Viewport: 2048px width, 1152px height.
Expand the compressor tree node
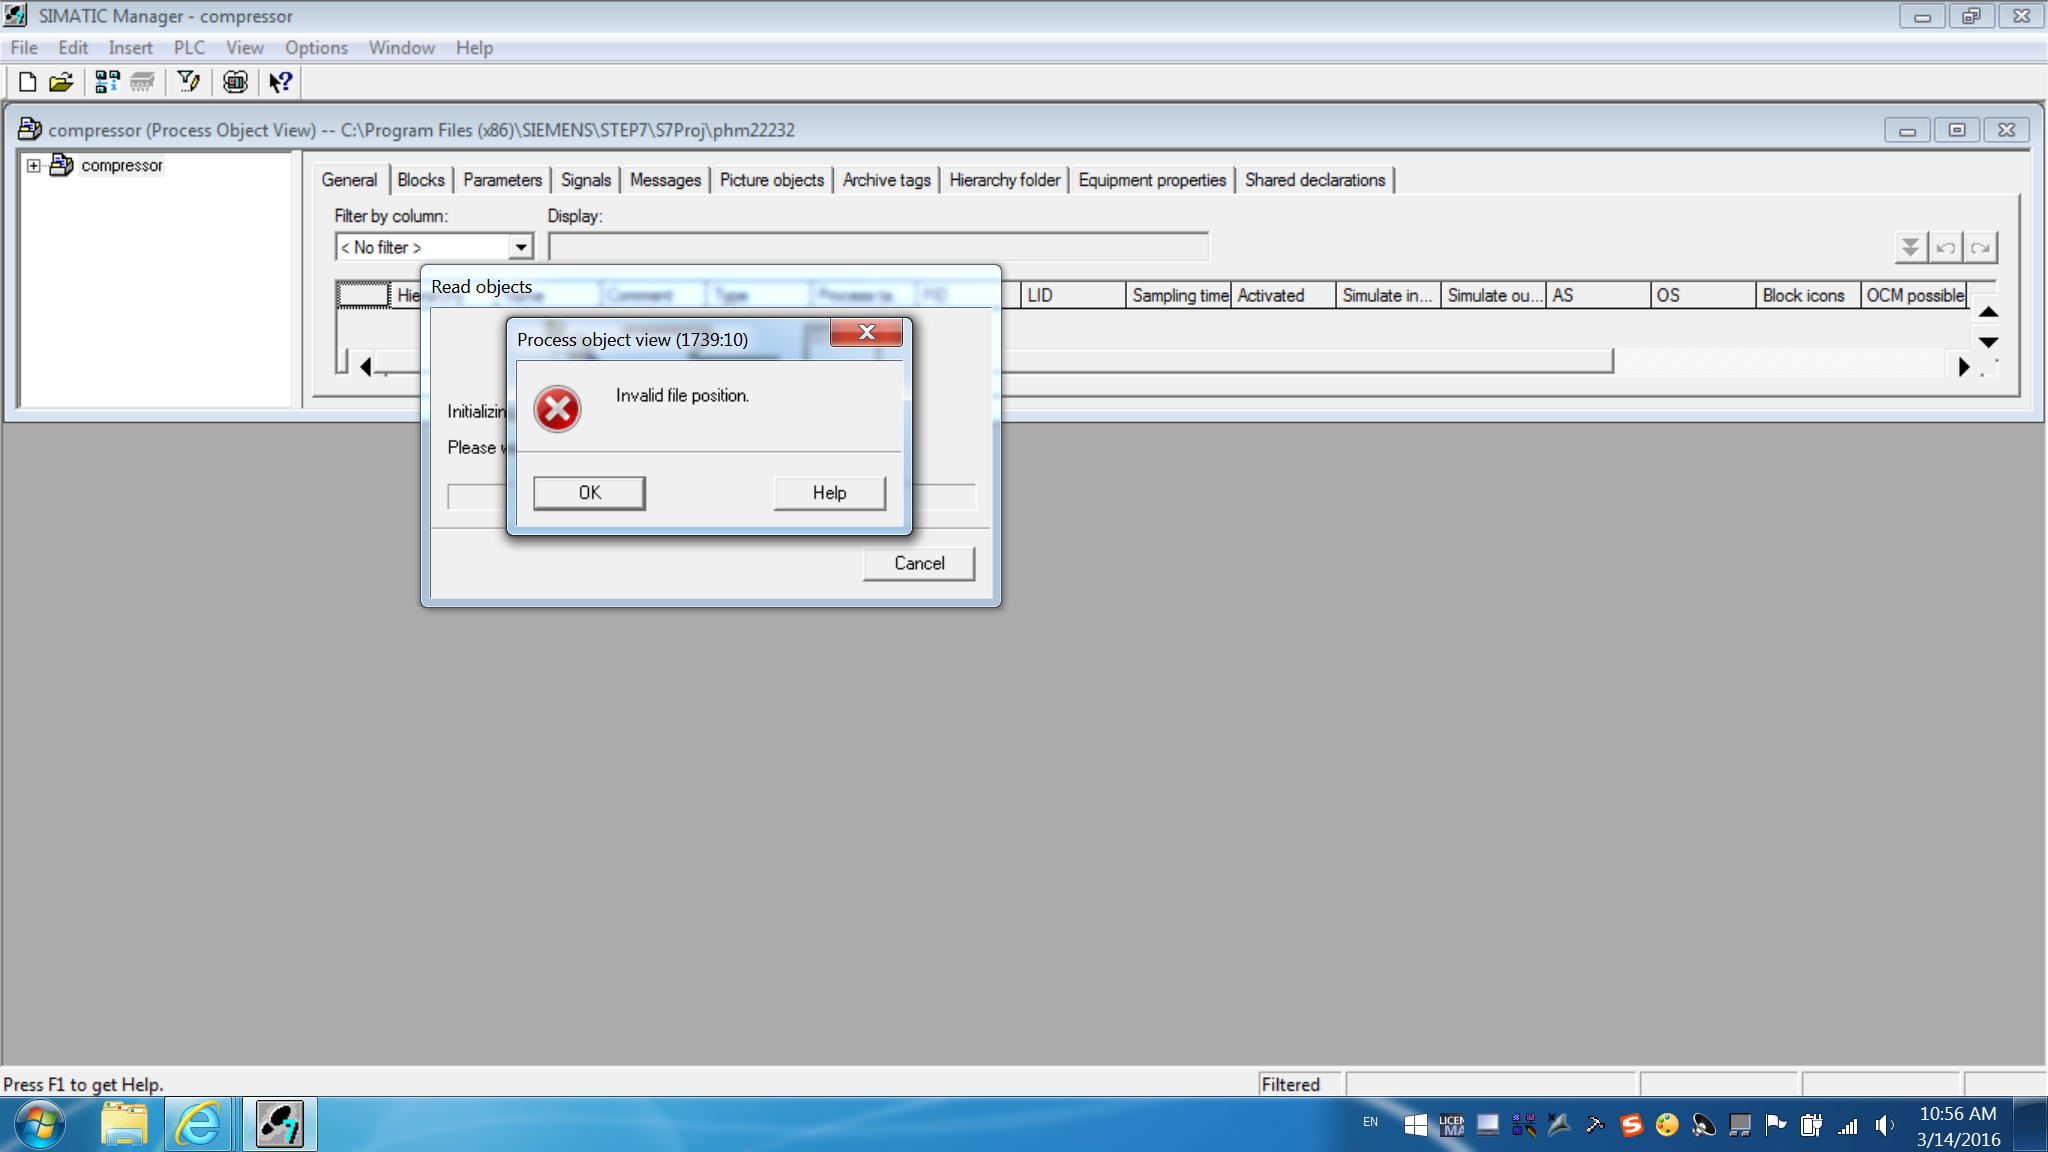(34, 166)
